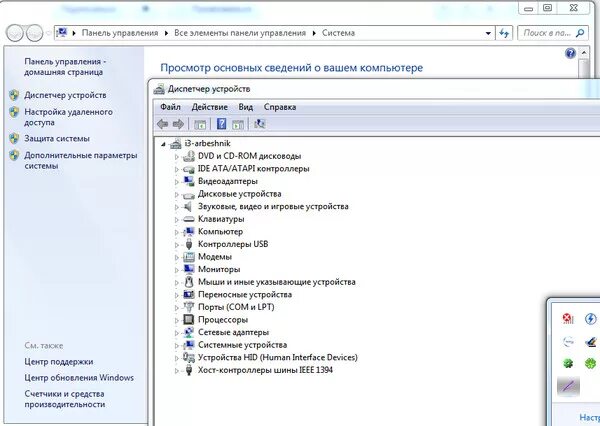Click the Help icon in Device Manager toolbar
This screenshot has width=600, height=426.
[x=221, y=124]
